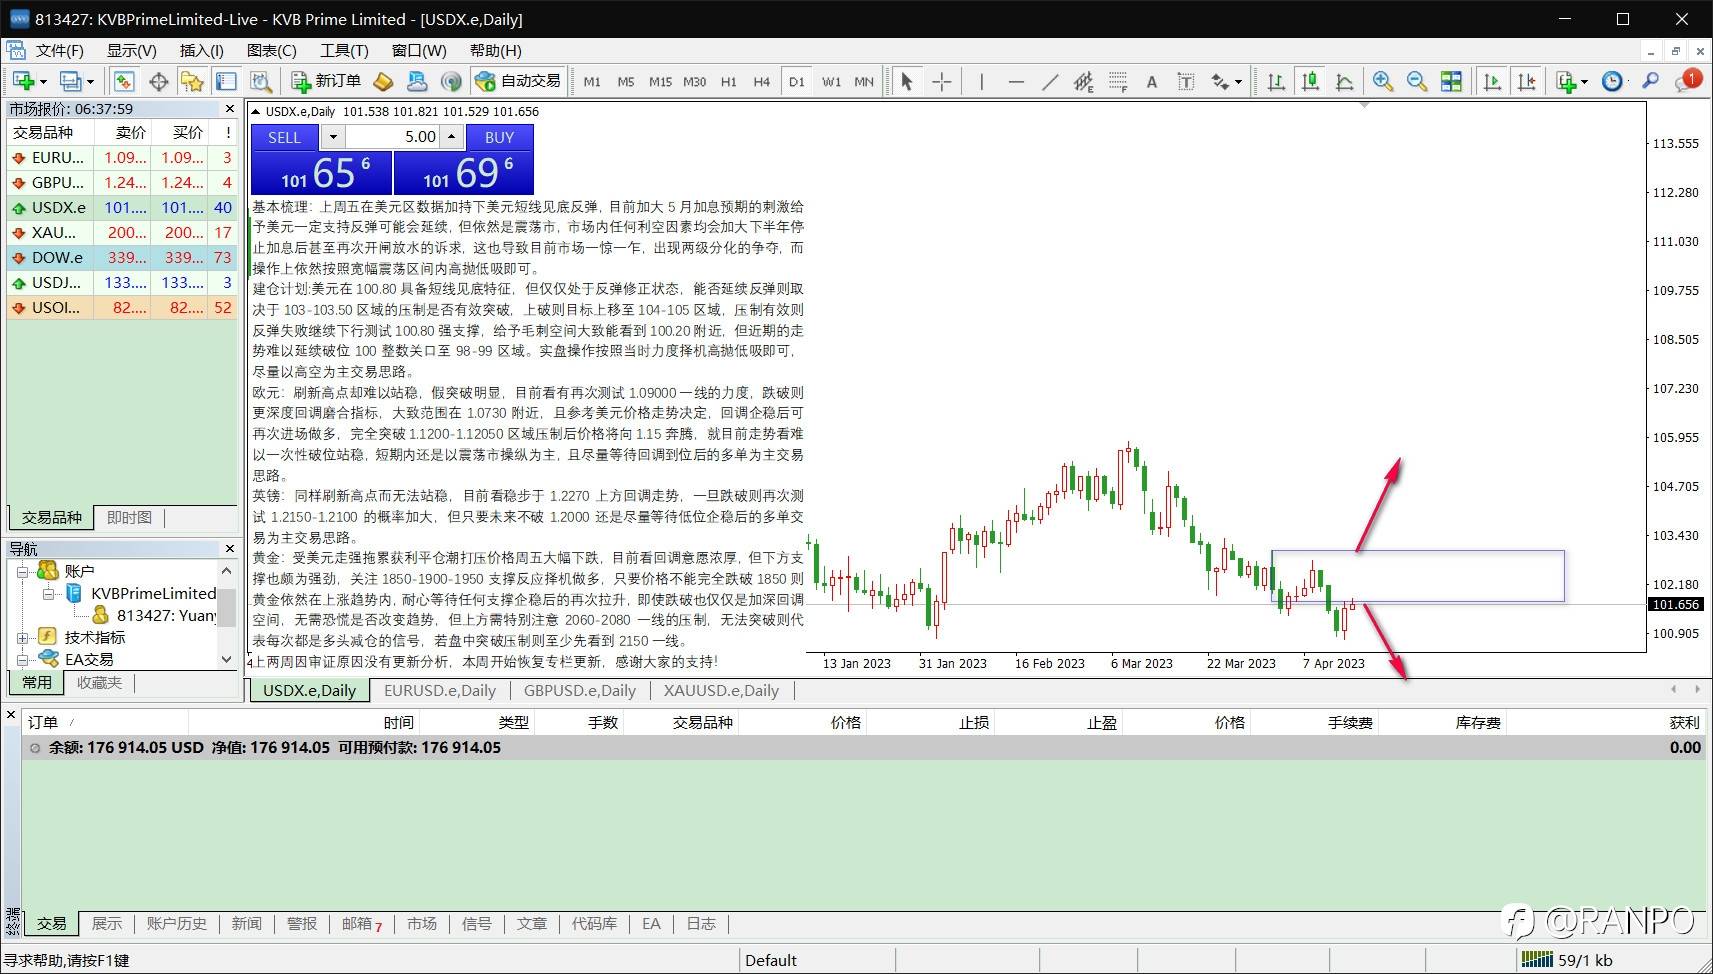
Task: Zoom in on the chart
Action: pyautogui.click(x=1383, y=81)
